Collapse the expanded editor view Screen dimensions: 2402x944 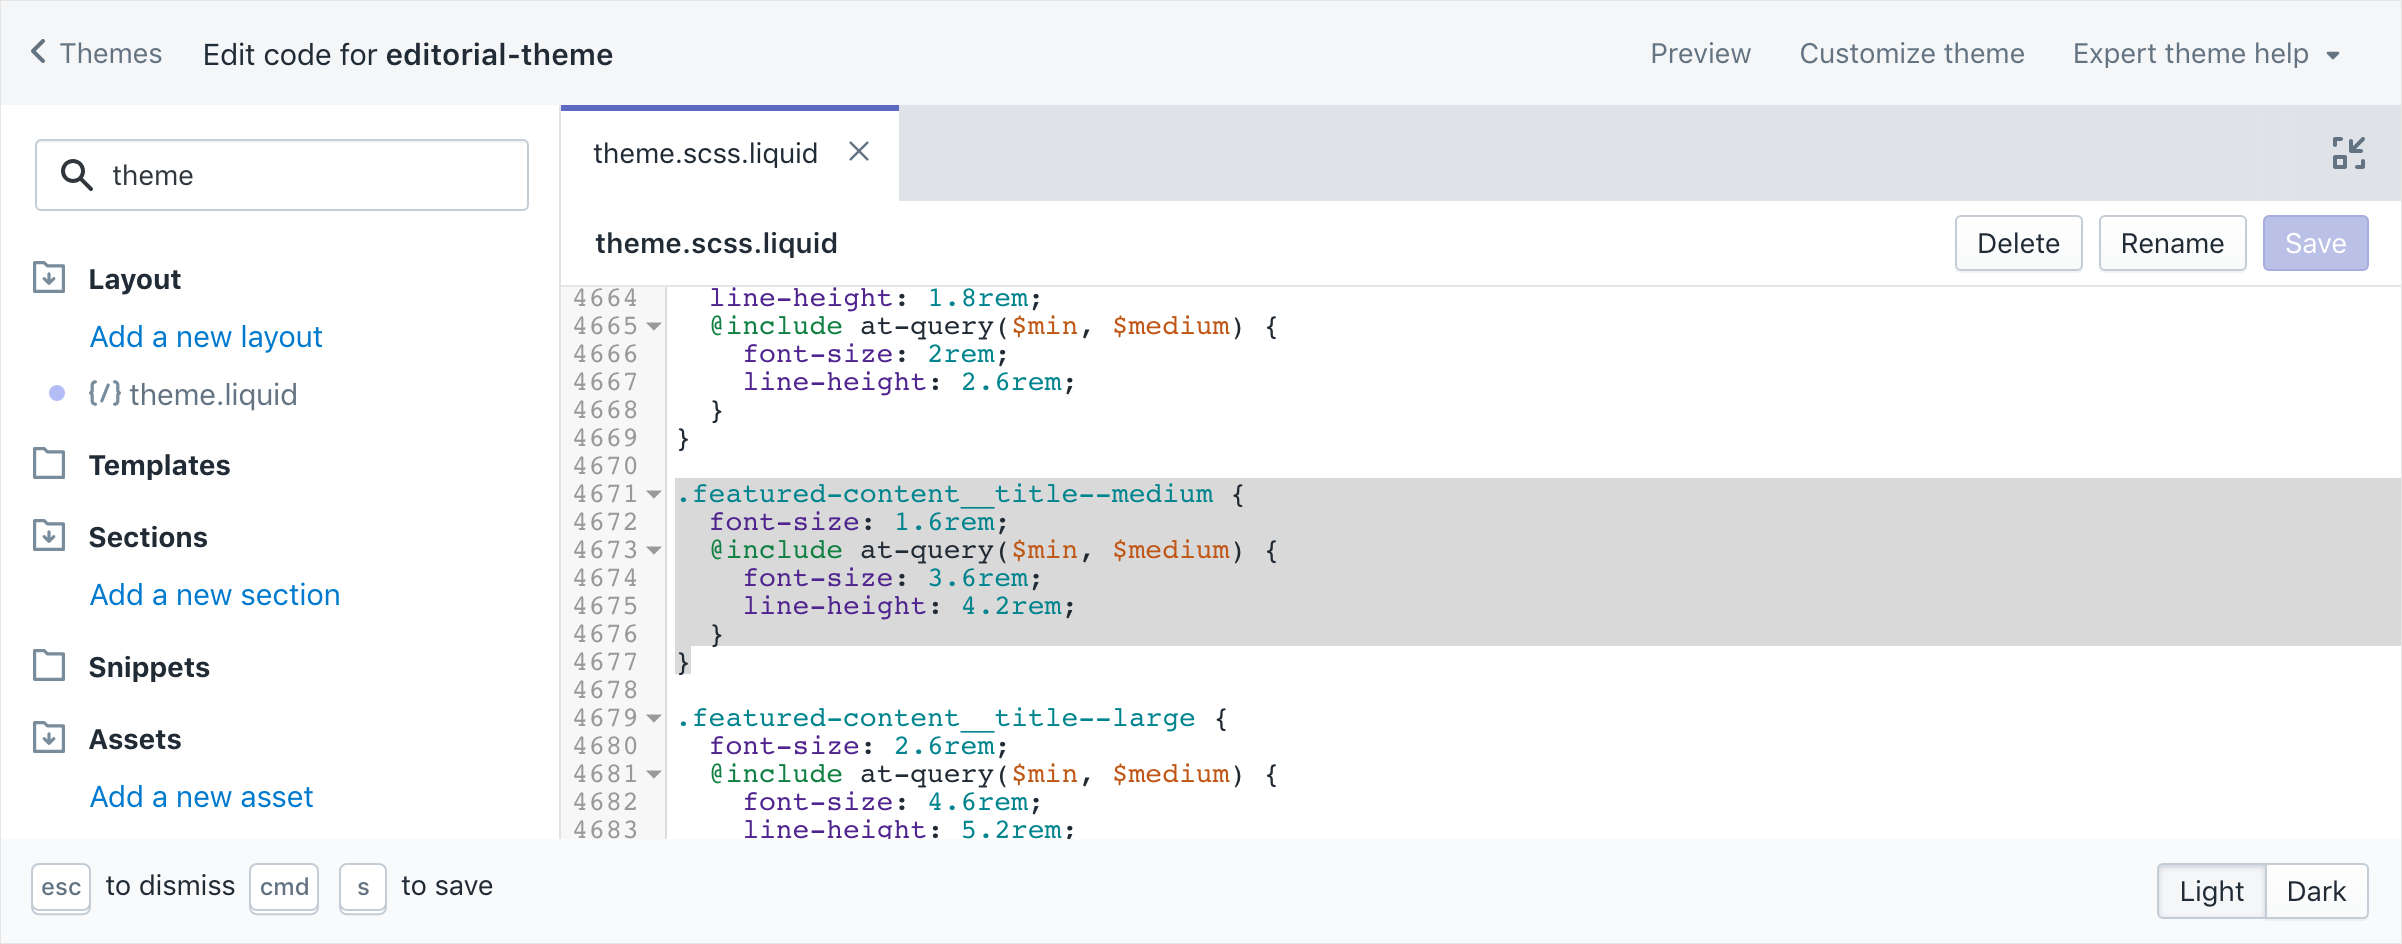click(x=2349, y=152)
